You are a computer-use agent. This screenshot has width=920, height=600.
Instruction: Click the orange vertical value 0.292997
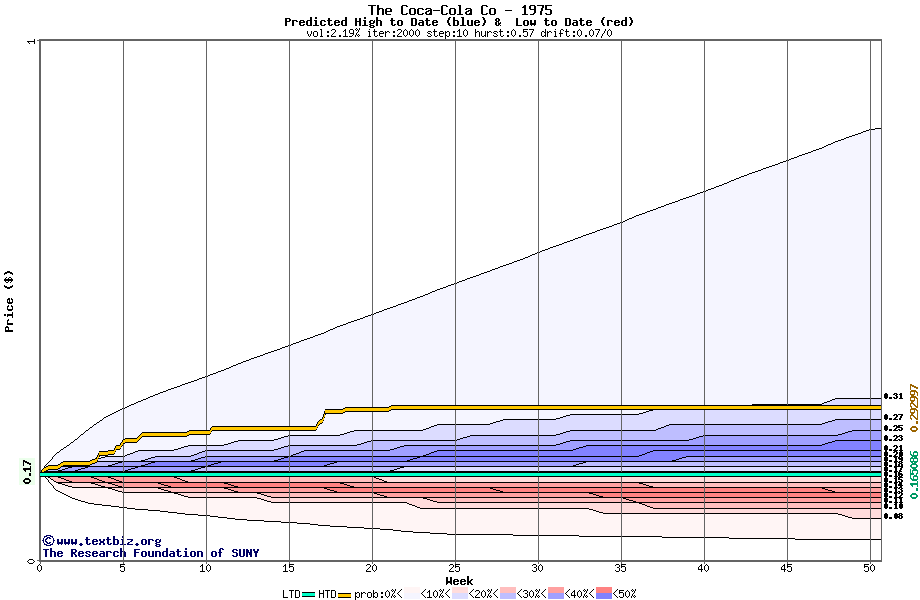[914, 408]
